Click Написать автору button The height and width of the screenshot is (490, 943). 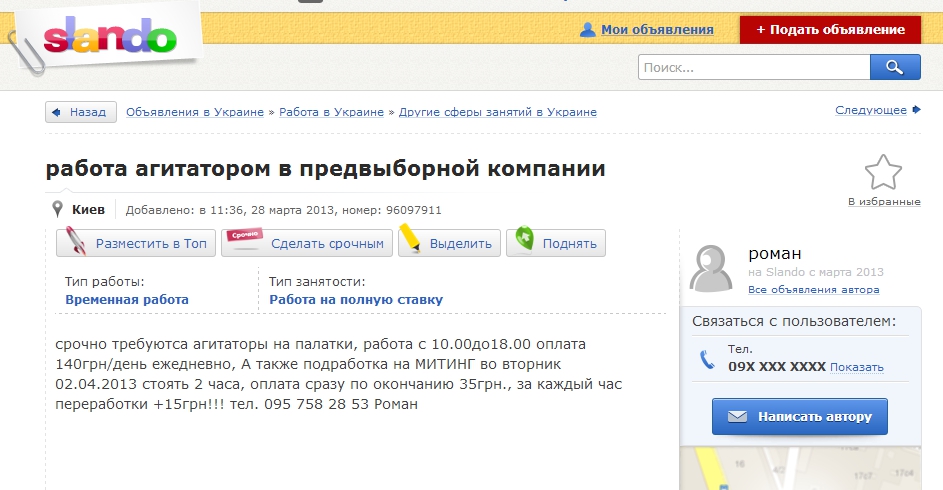click(x=799, y=416)
